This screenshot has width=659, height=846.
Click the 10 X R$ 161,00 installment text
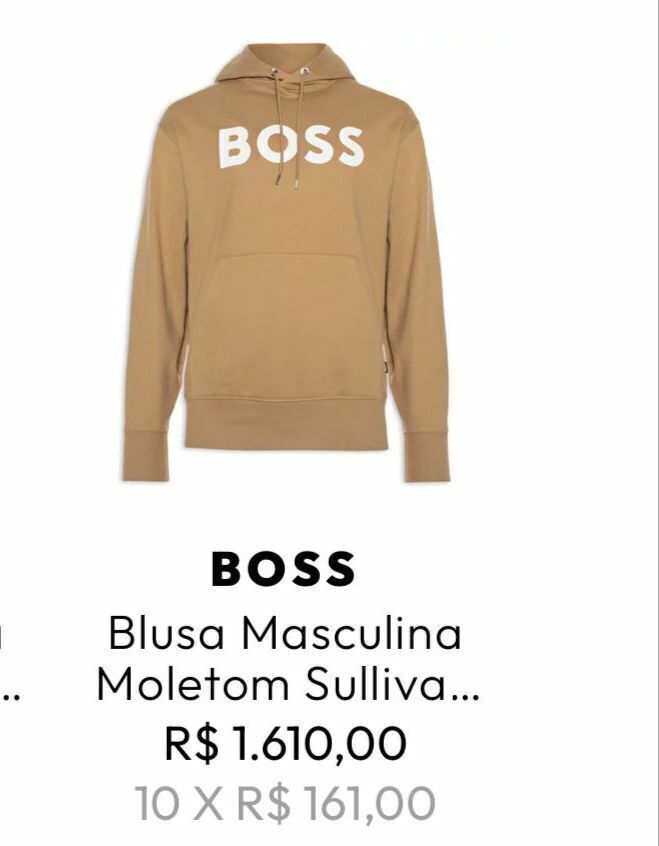click(x=285, y=803)
